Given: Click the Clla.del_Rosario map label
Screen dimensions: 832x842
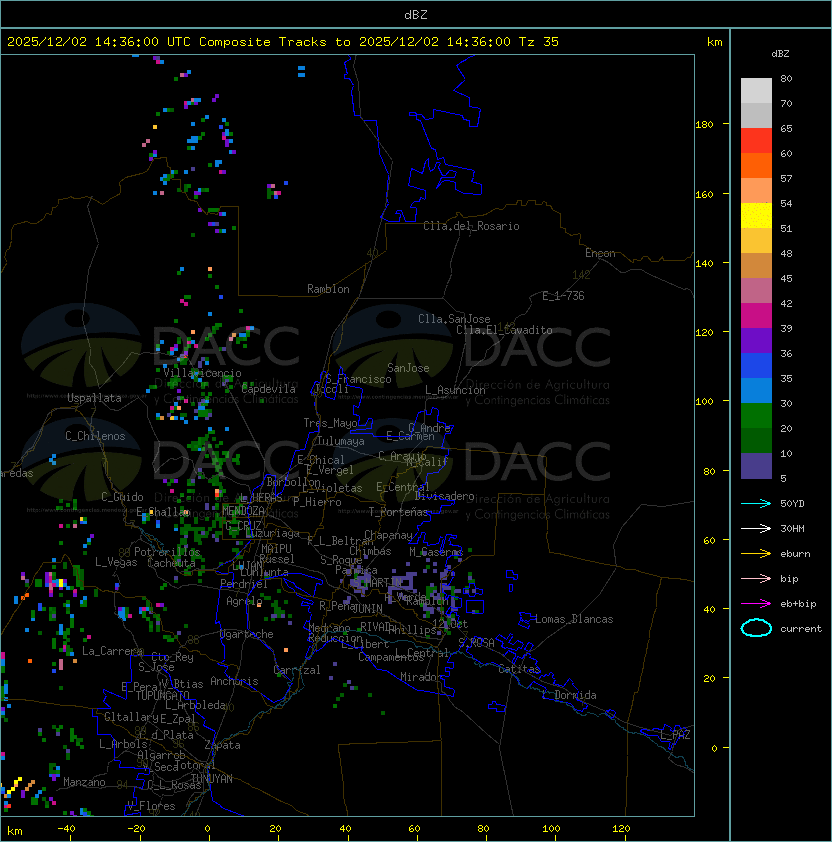Looking at the screenshot, I should point(471,226).
